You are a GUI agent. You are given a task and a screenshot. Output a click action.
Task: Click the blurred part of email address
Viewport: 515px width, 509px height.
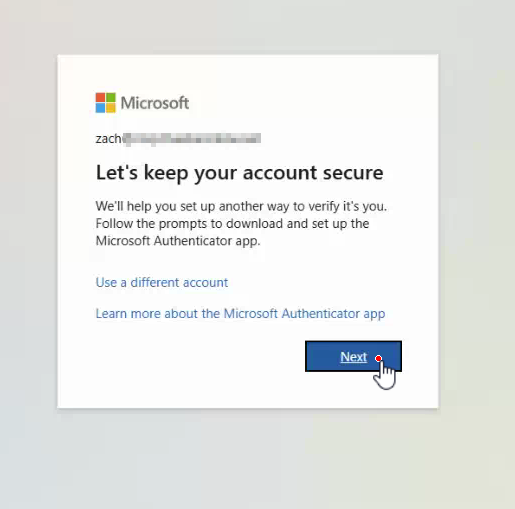click(192, 138)
